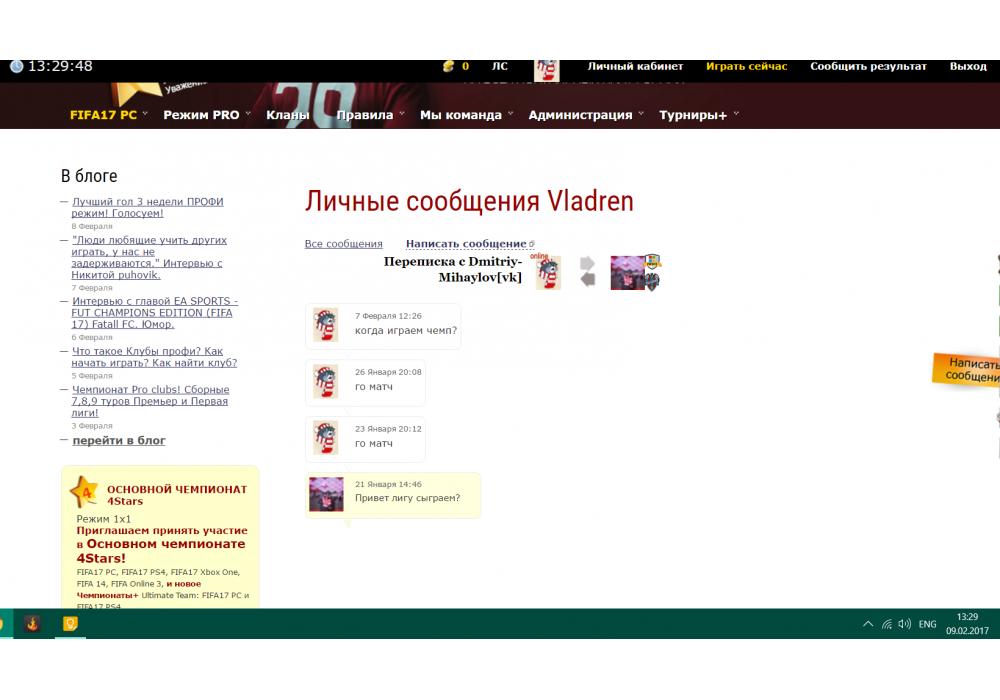Click the Написать сообщение link
Screen dimensions: 1000x700
pos(466,244)
